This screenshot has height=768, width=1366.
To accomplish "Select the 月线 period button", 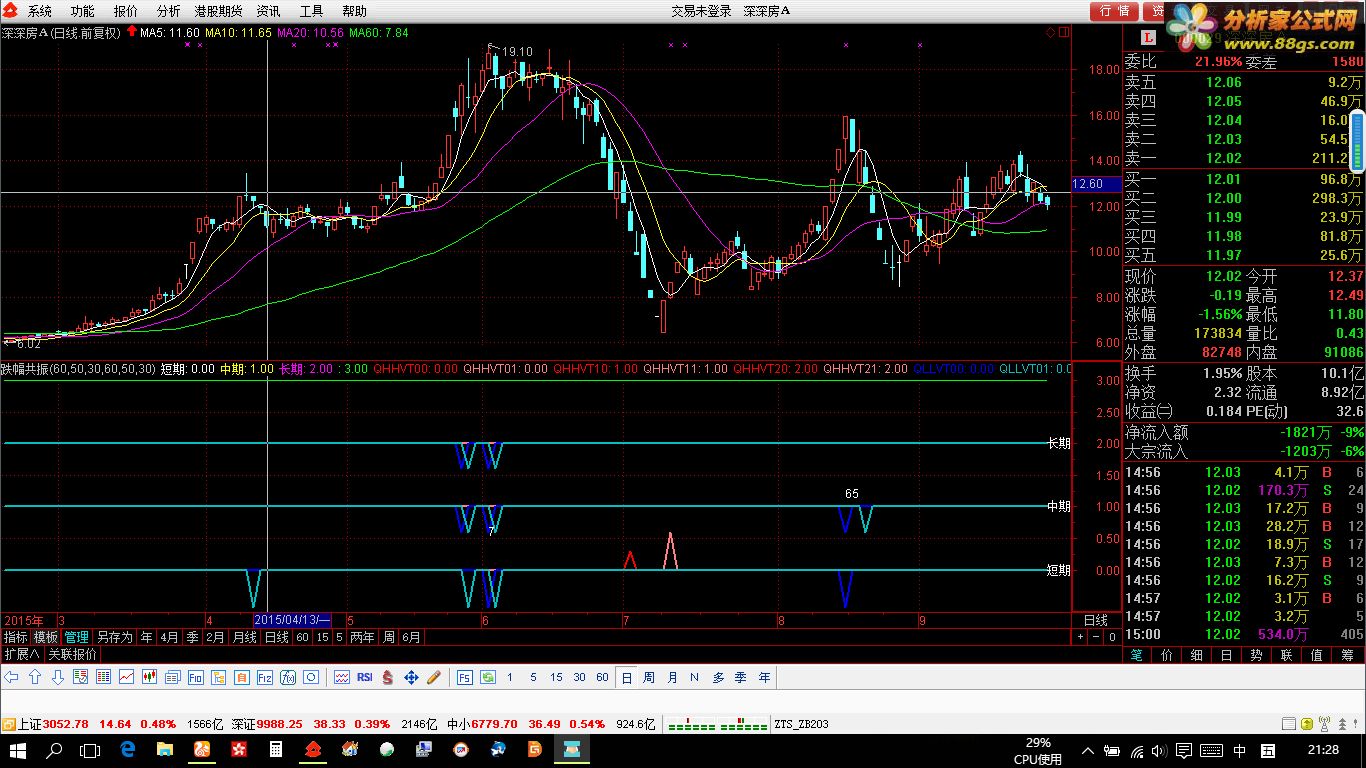I will point(244,637).
